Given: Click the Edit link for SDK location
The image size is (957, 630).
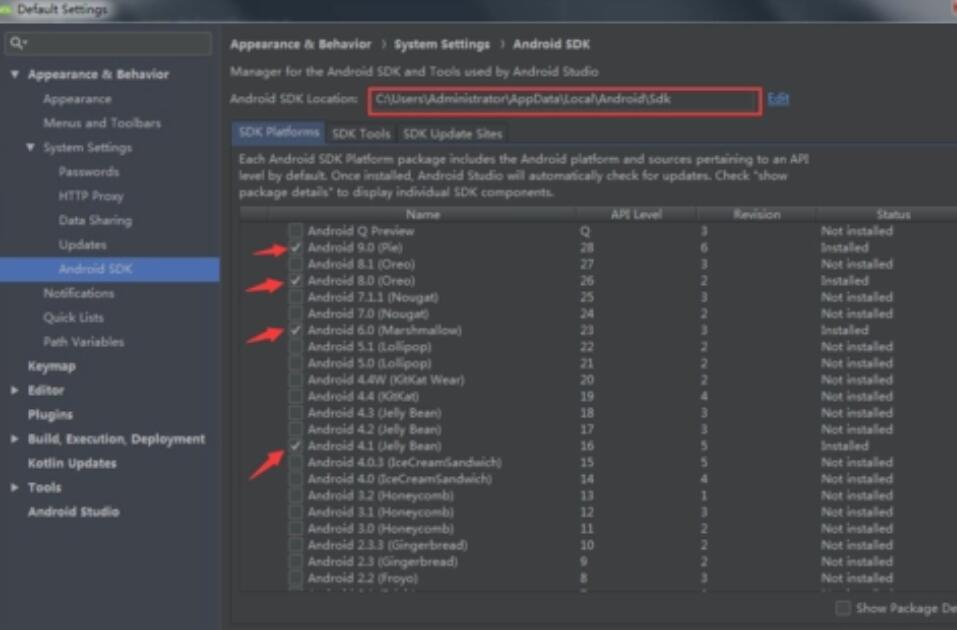Looking at the screenshot, I should click(778, 99).
